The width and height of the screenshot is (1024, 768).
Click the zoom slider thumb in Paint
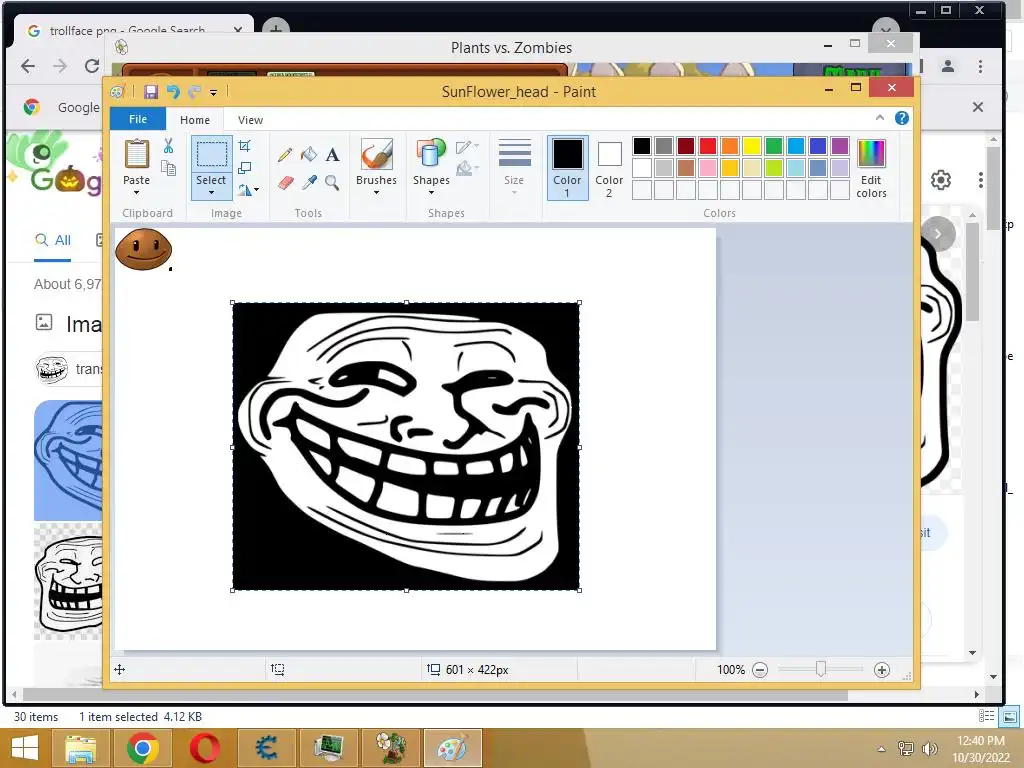(x=821, y=669)
